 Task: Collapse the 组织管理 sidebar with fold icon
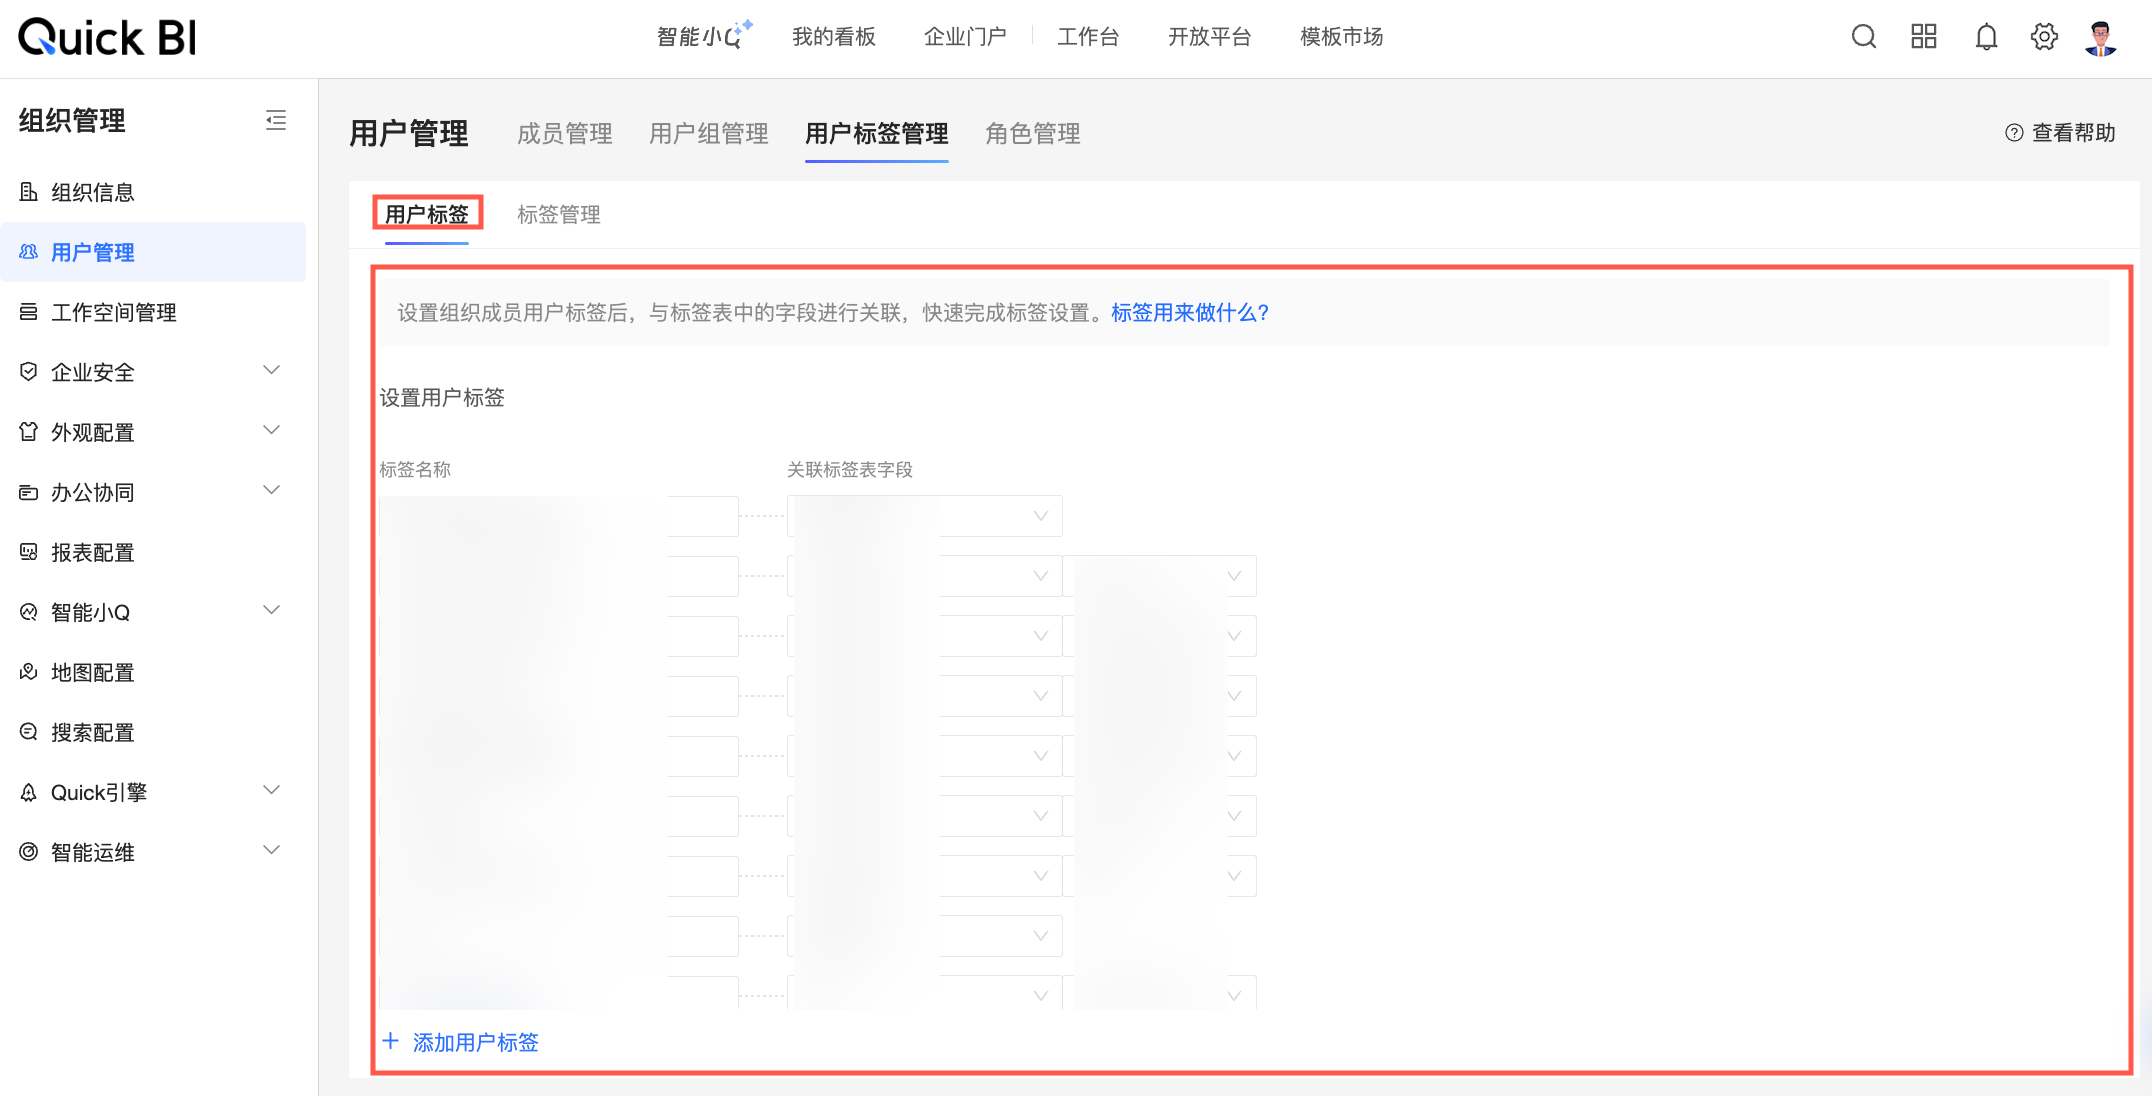tap(276, 120)
